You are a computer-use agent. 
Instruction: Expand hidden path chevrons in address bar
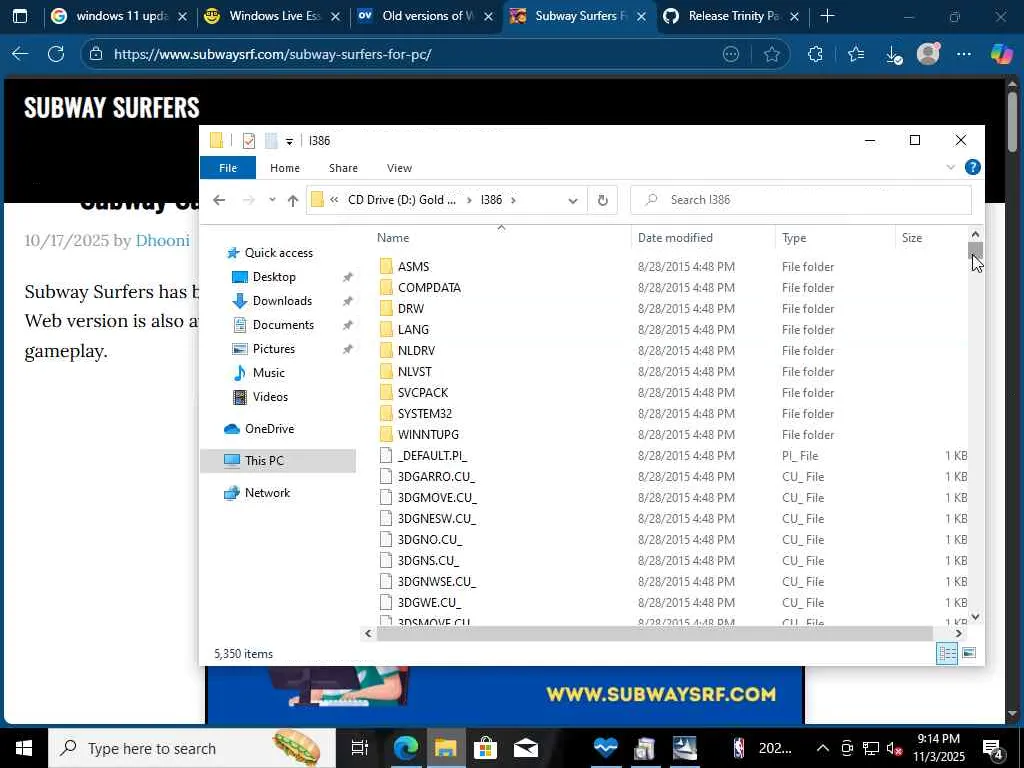tap(334, 200)
